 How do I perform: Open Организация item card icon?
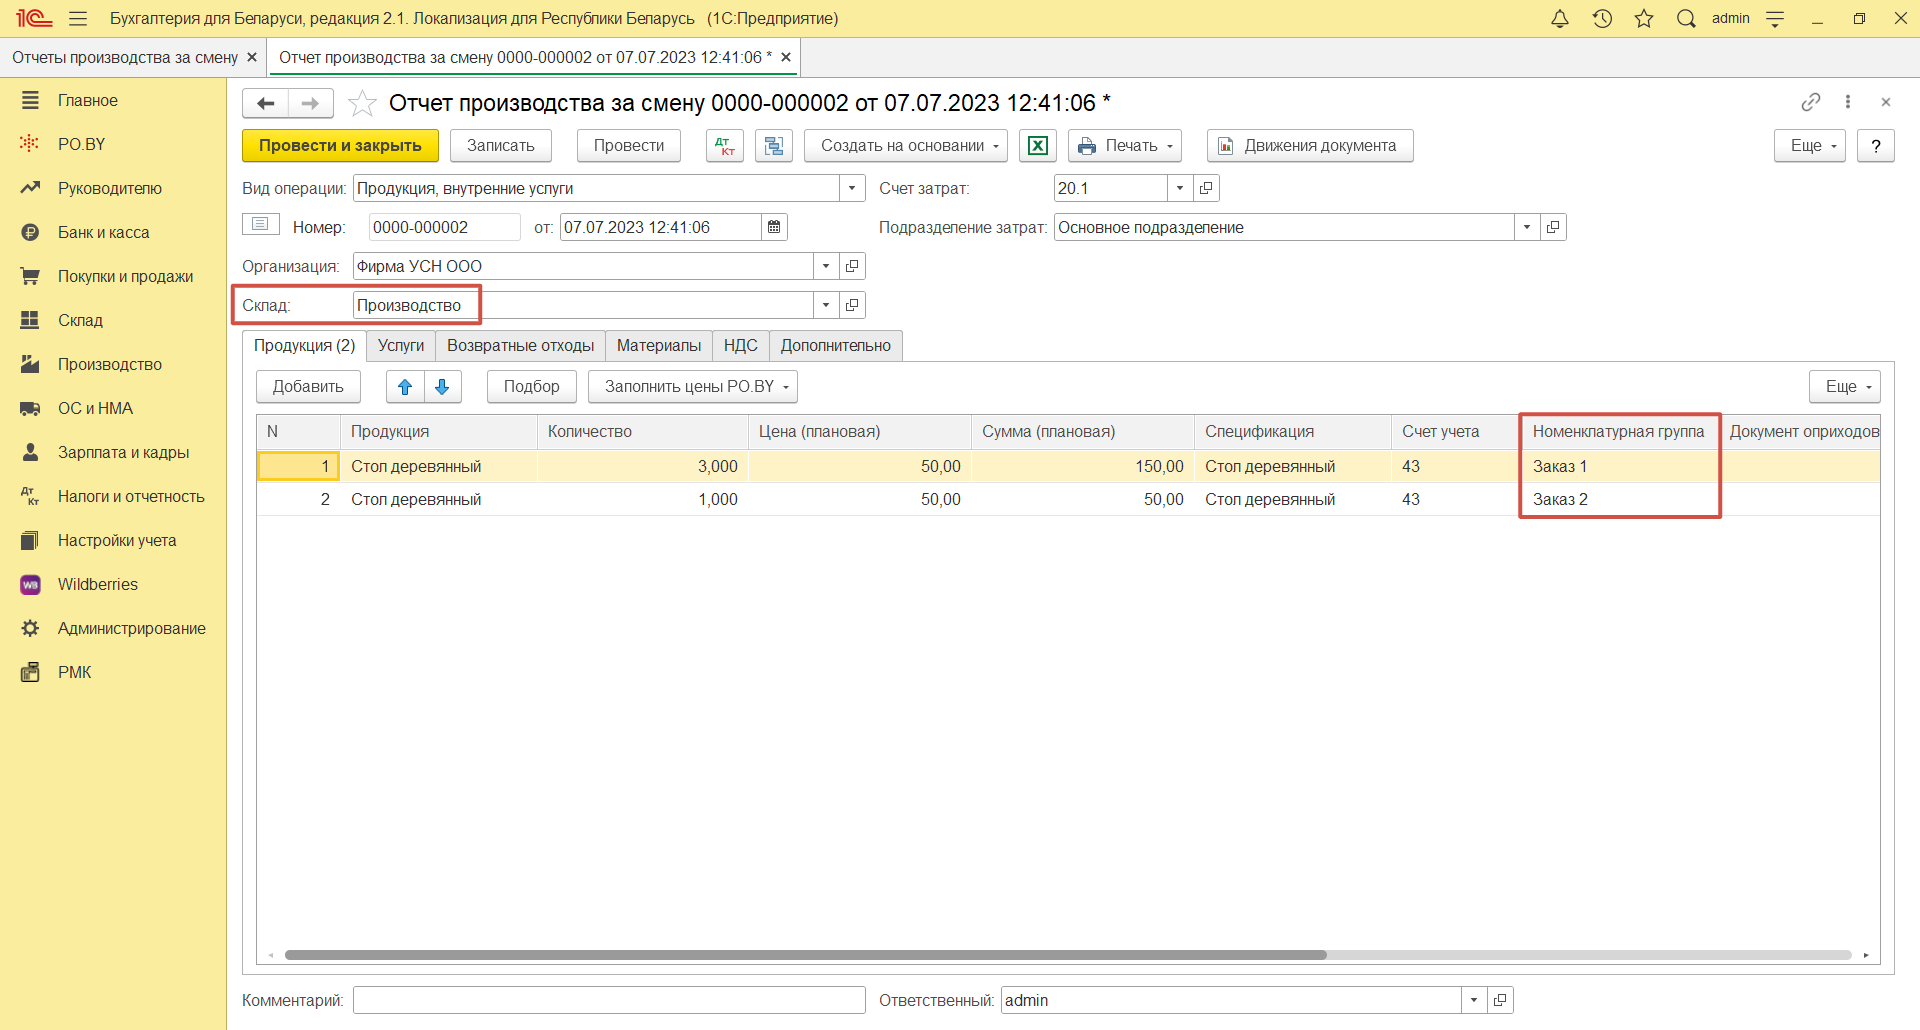coord(852,266)
